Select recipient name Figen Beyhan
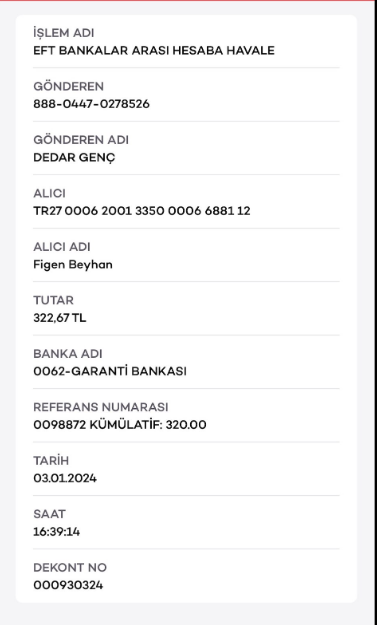The image size is (377, 625). tap(73, 265)
